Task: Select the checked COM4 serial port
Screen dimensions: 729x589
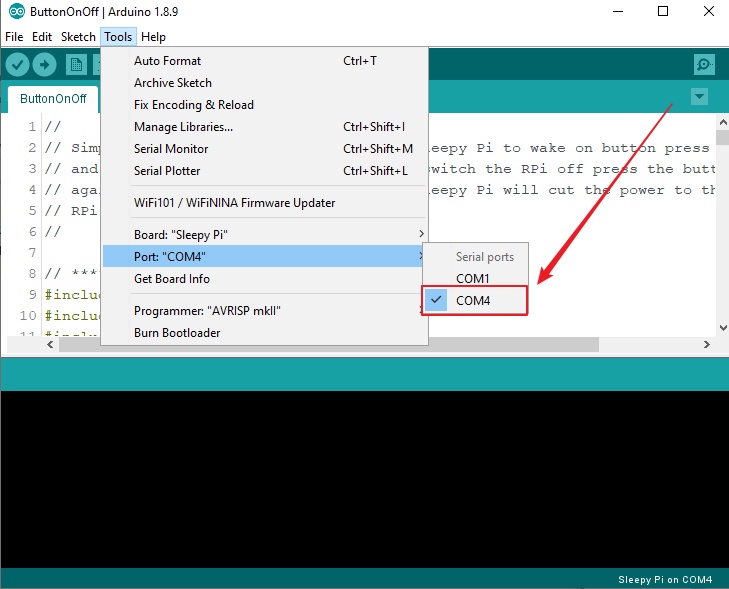Action: [475, 300]
